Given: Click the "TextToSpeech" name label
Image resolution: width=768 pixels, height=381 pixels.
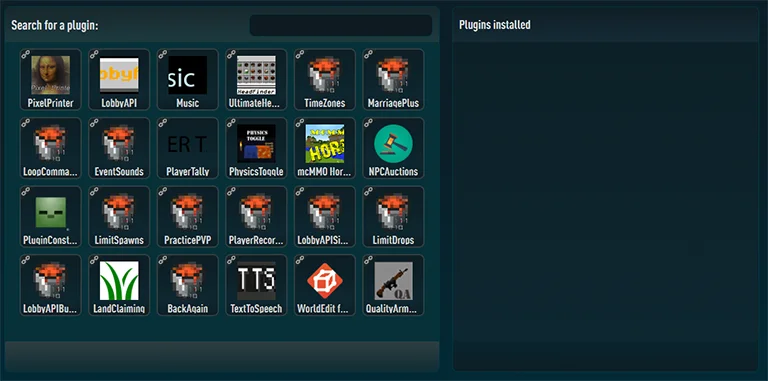Looking at the screenshot, I should click(256, 309).
